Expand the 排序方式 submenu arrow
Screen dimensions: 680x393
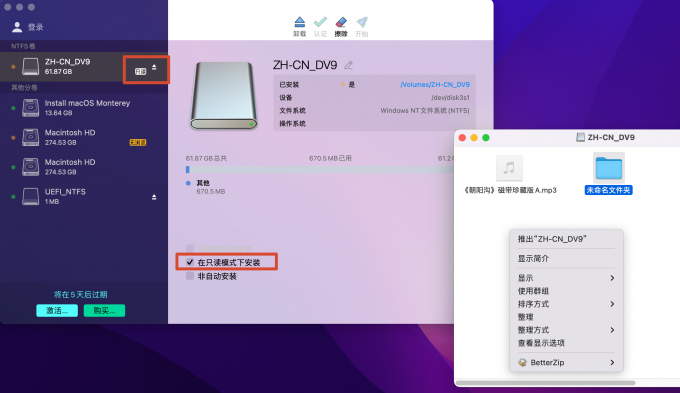tap(612, 304)
